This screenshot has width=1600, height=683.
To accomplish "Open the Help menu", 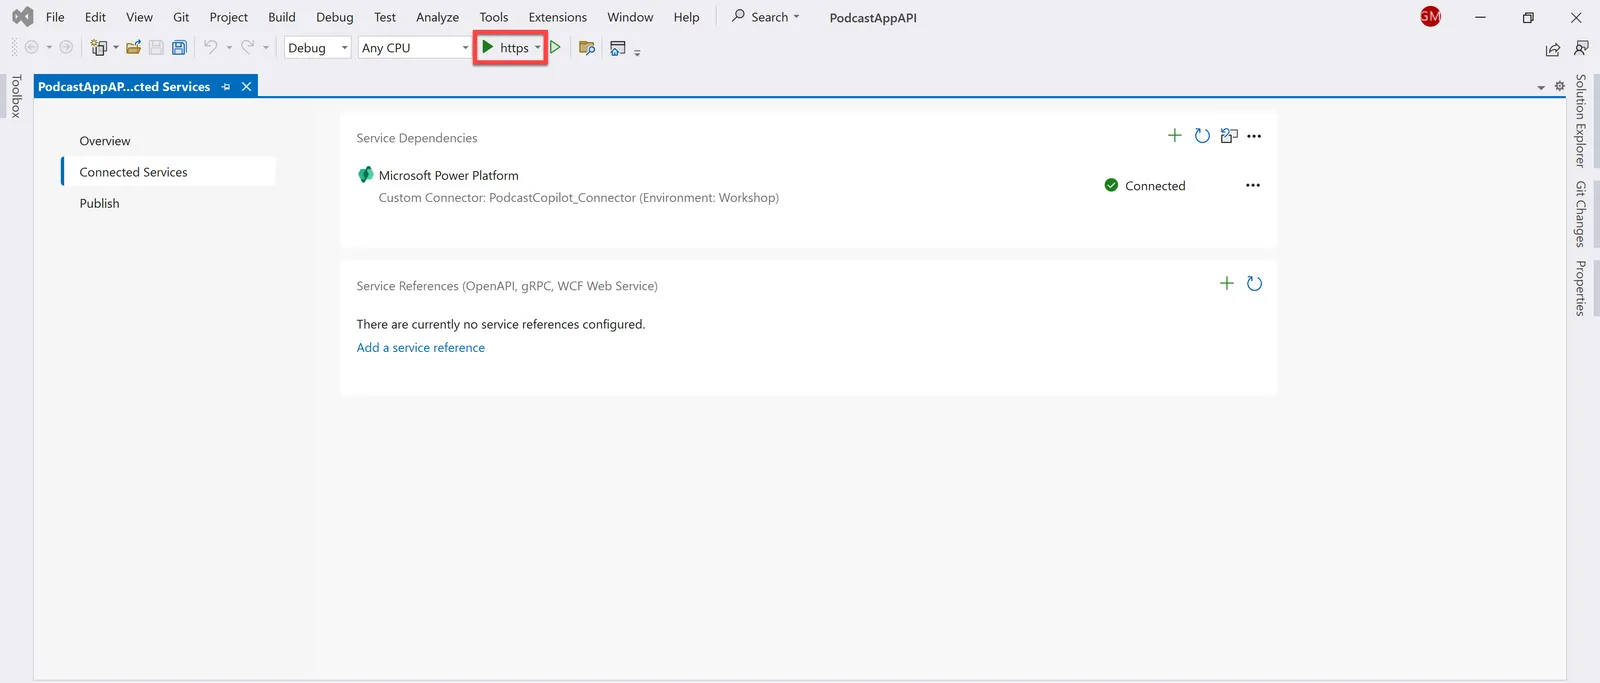I will click(x=686, y=17).
